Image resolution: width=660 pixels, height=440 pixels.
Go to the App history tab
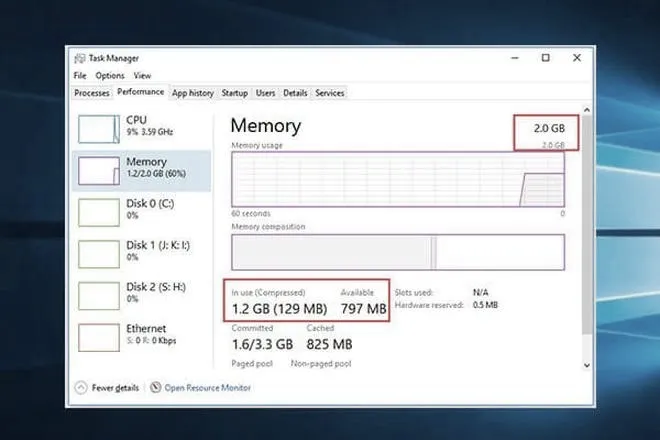coord(193,93)
